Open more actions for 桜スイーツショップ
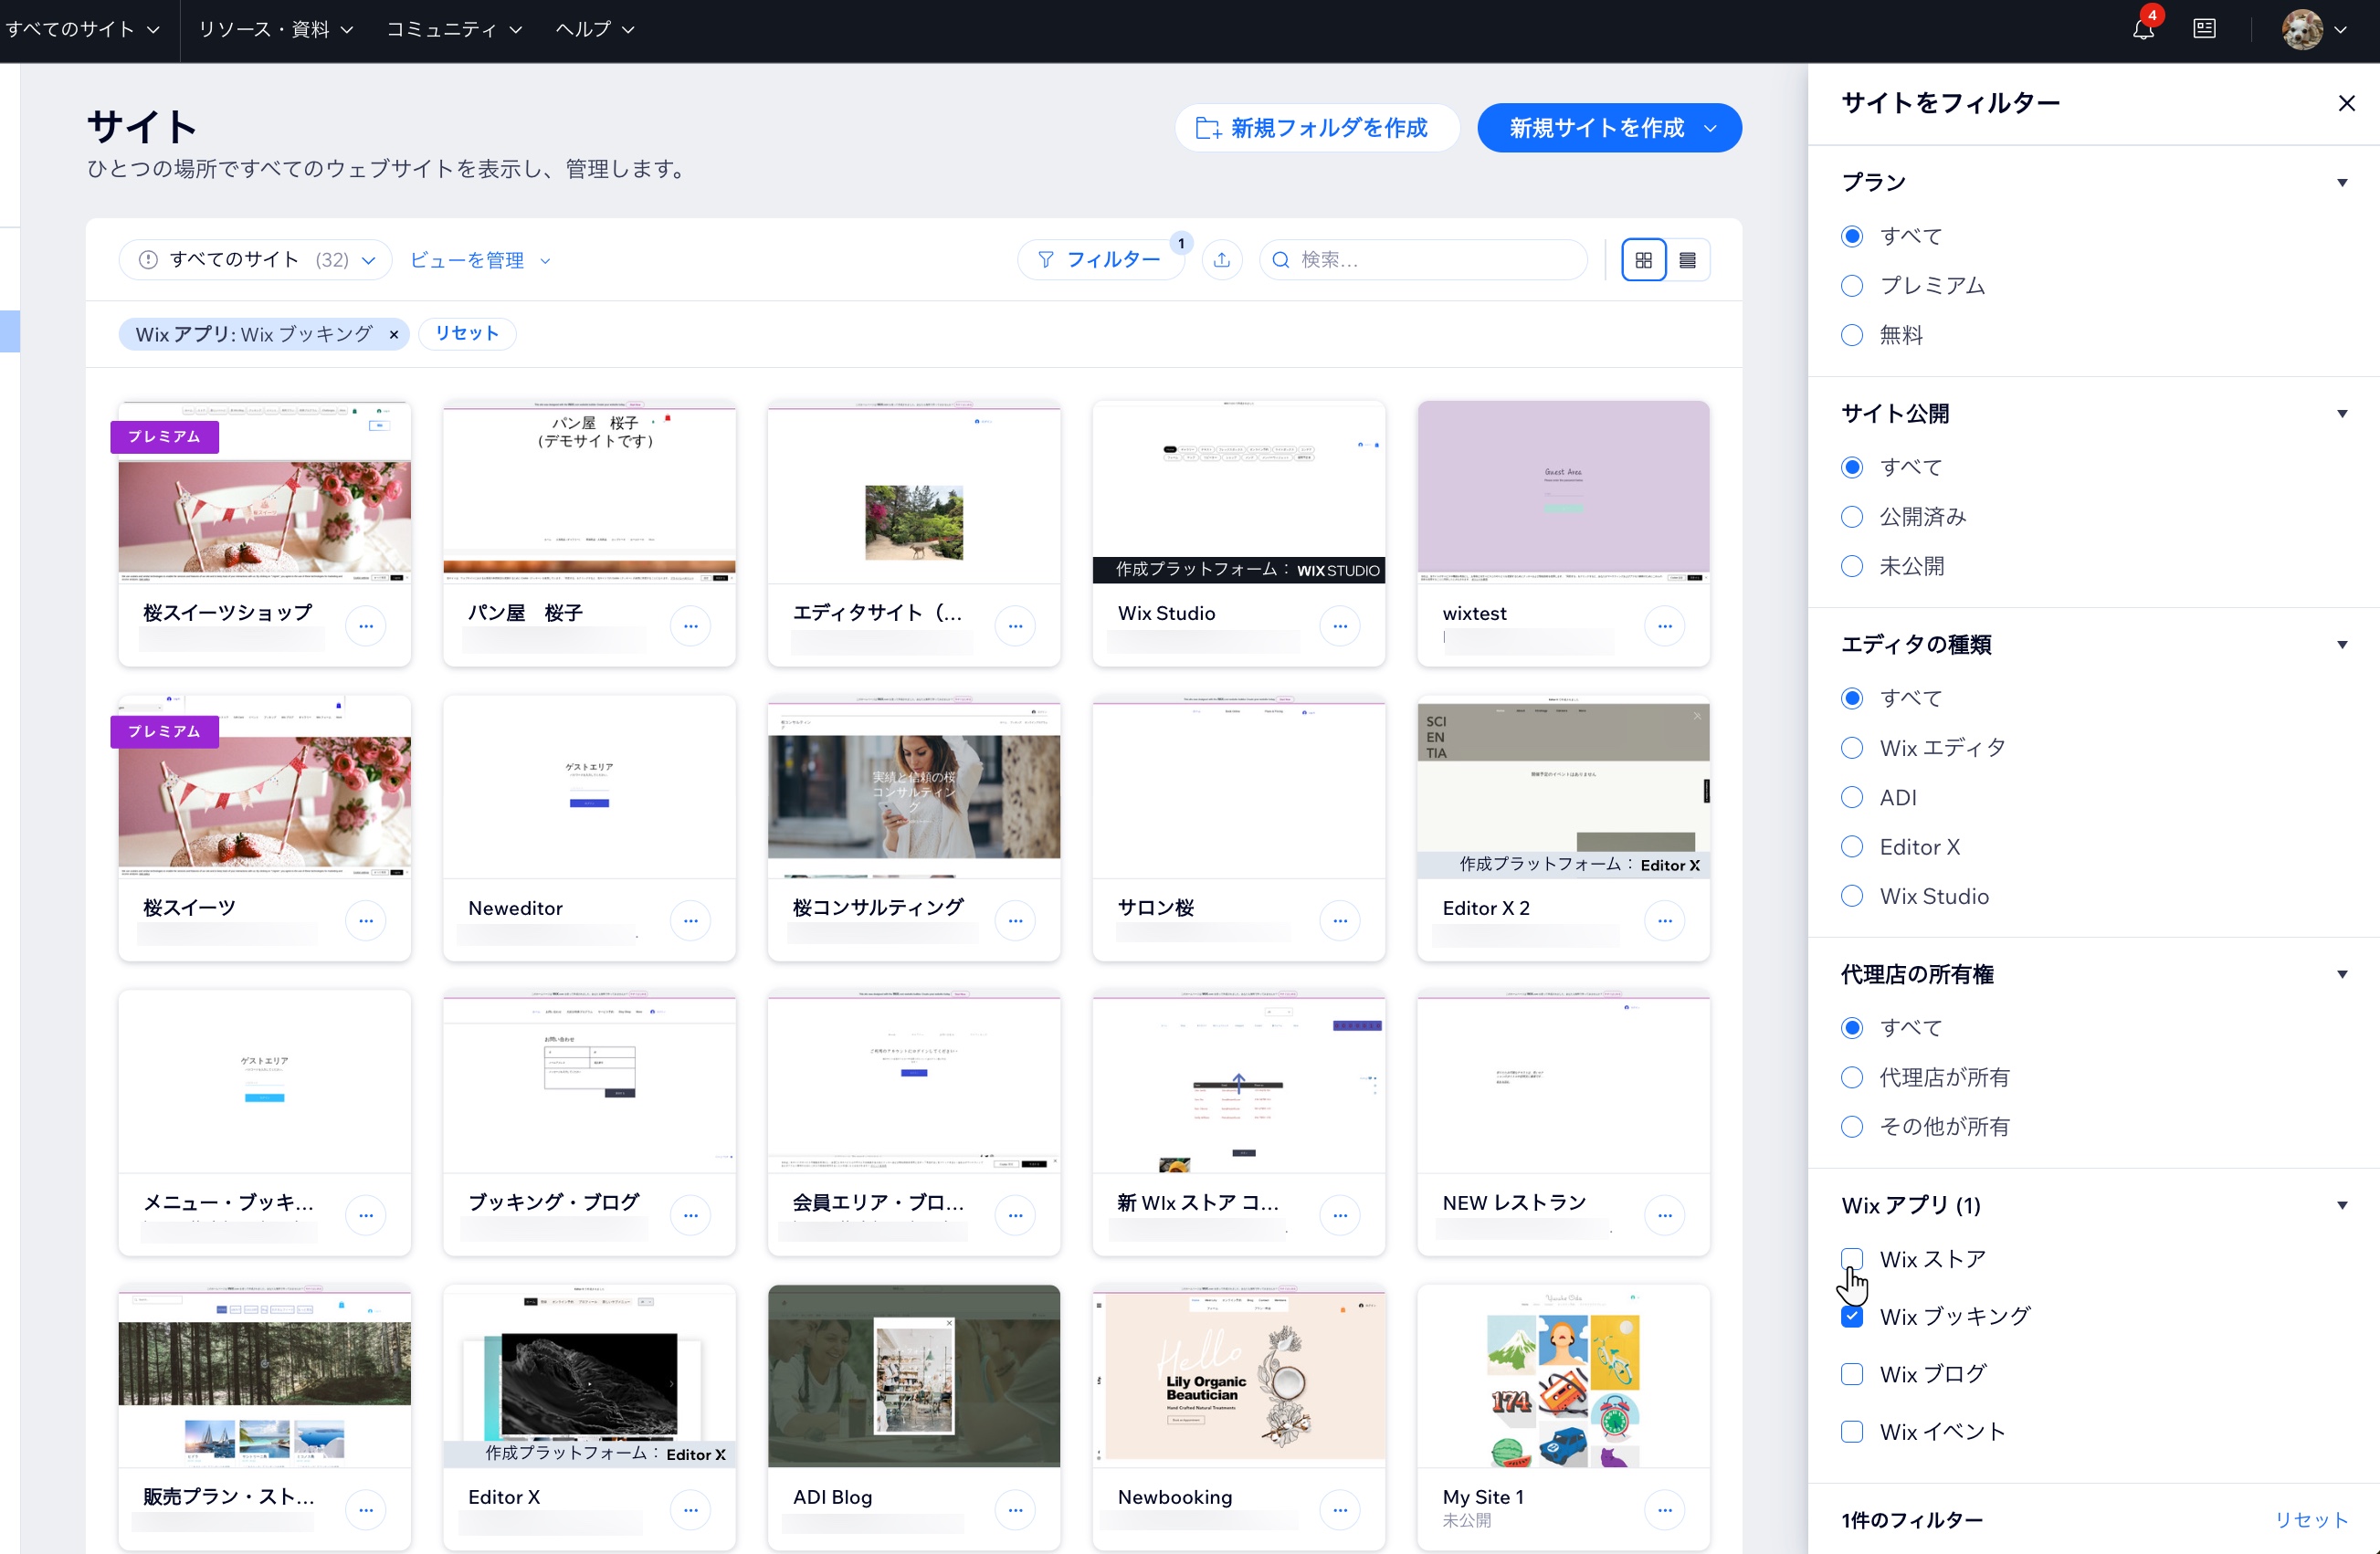 [366, 626]
